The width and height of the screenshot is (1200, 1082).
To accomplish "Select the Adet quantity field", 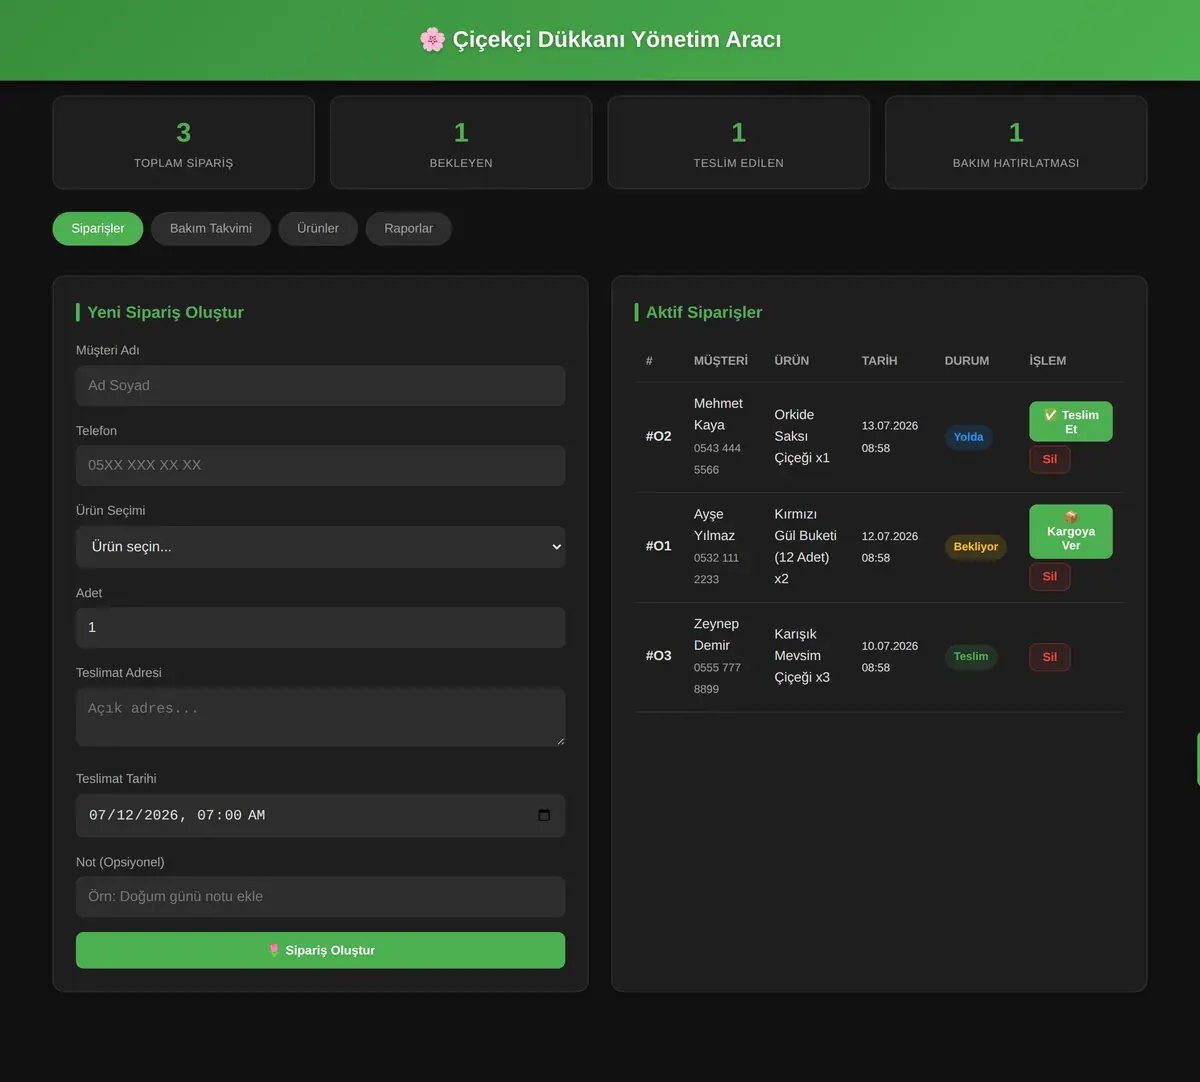I will (x=320, y=627).
